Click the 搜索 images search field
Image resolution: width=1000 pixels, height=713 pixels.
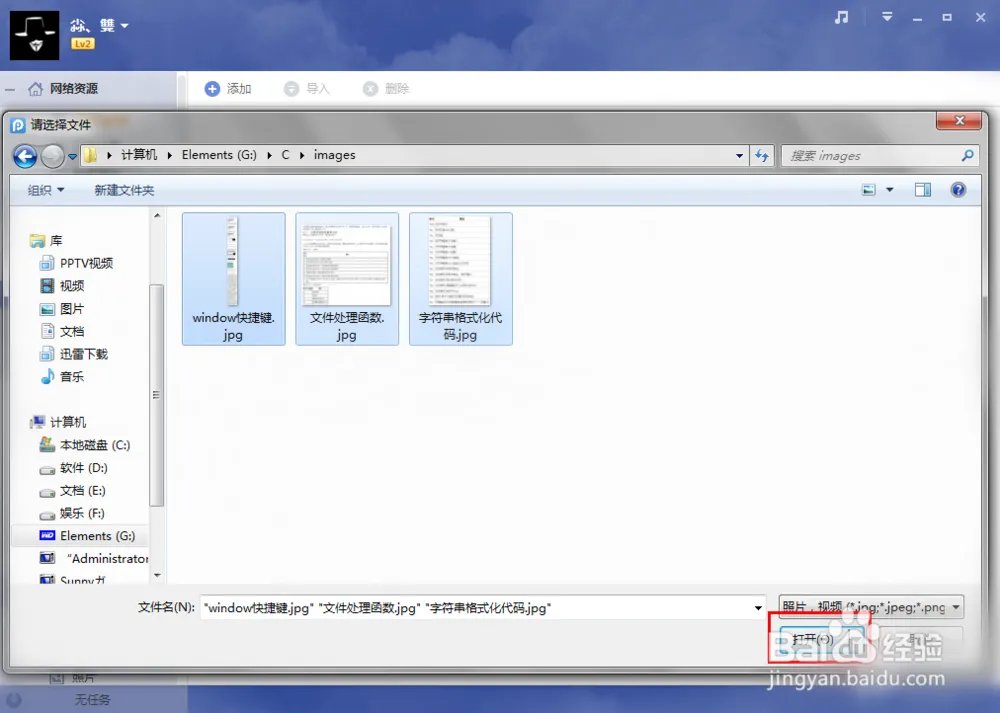pyautogui.click(x=870, y=156)
